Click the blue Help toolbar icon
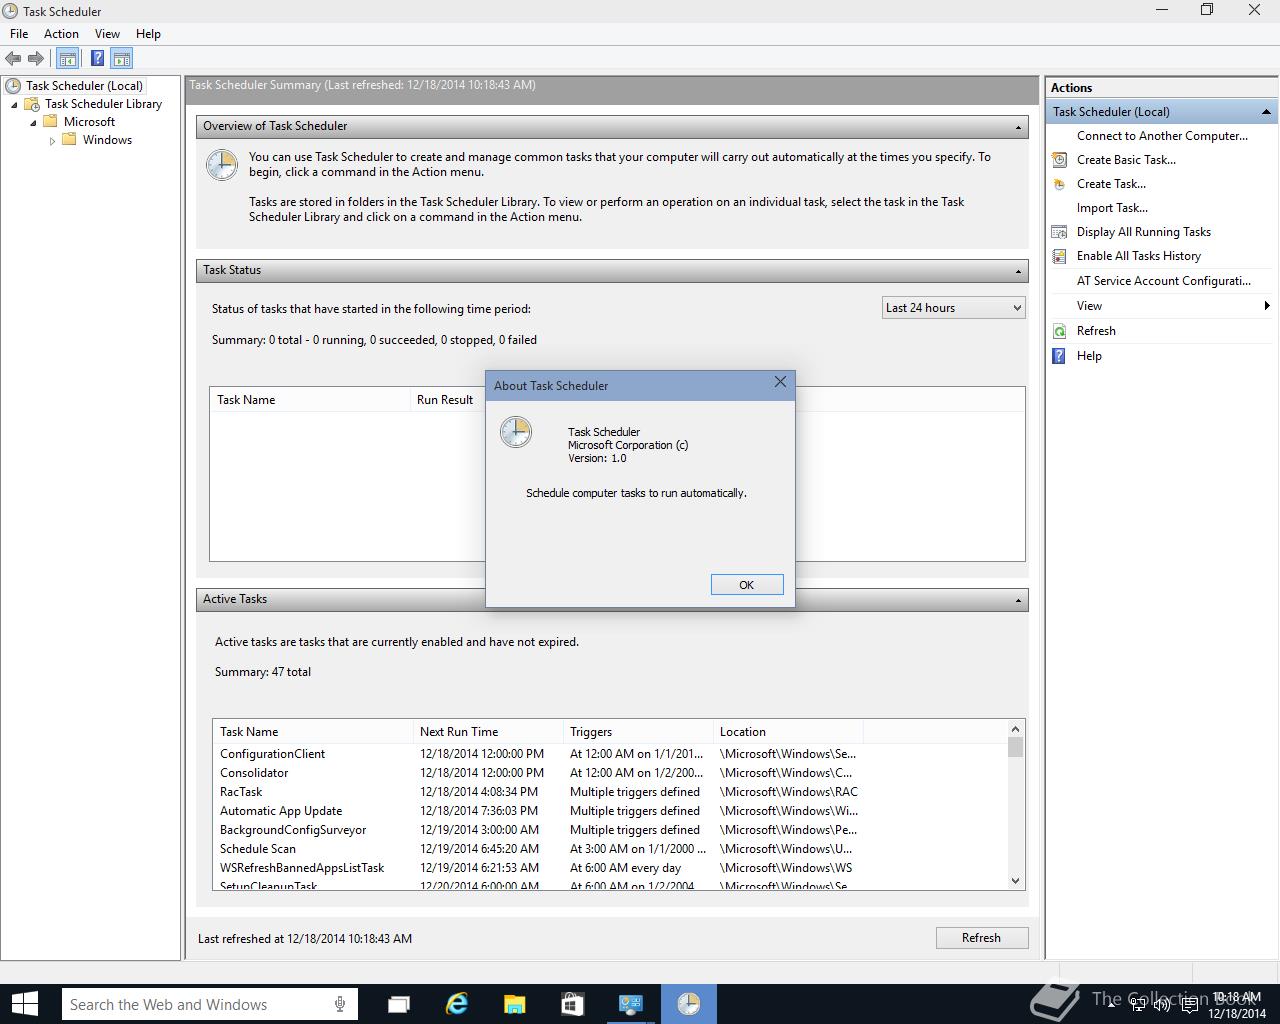The width and height of the screenshot is (1280, 1024). tap(97, 59)
